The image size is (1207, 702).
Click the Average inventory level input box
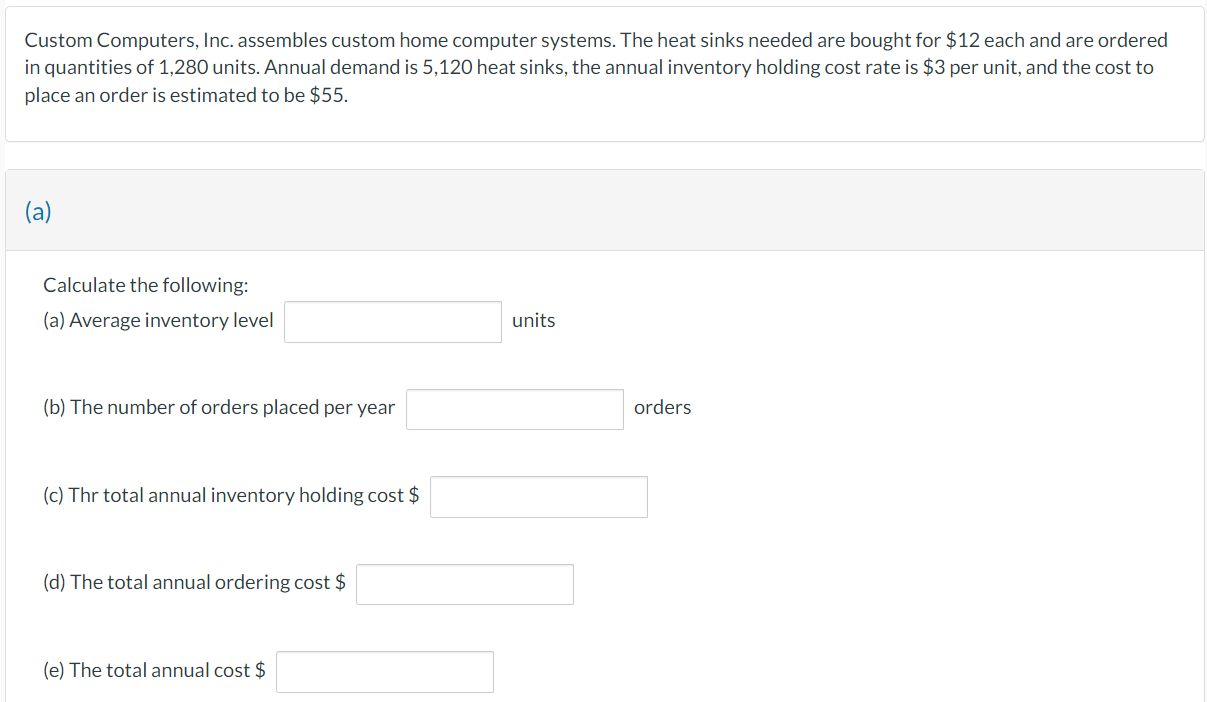point(393,322)
